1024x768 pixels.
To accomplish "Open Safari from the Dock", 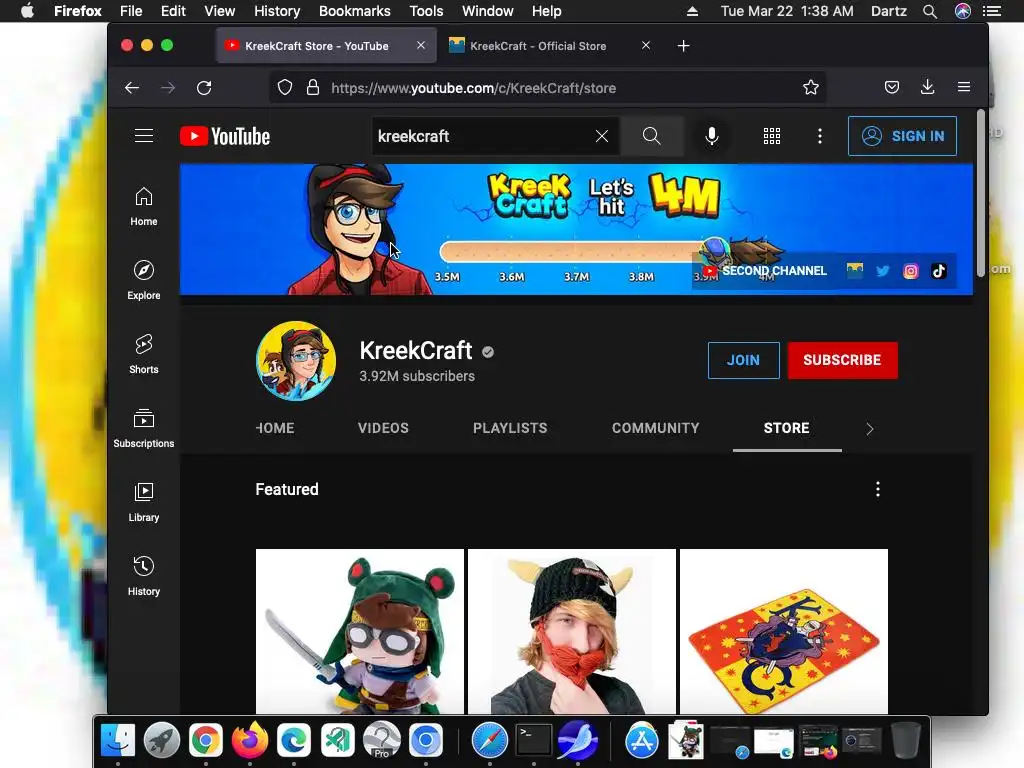I will [490, 741].
